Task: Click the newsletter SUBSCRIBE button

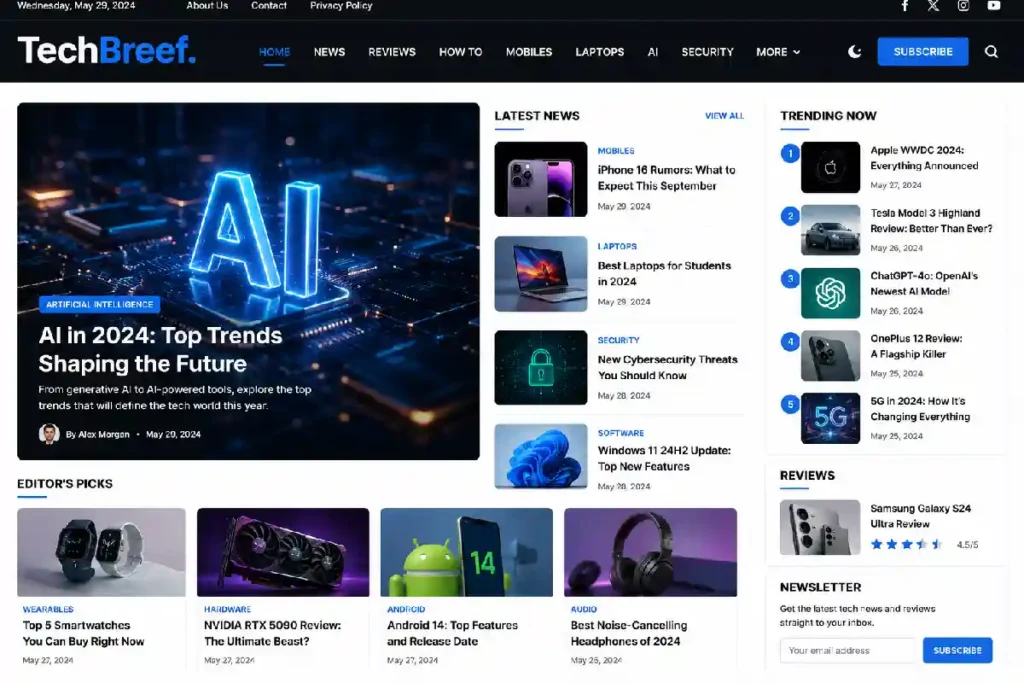Action: [957, 650]
